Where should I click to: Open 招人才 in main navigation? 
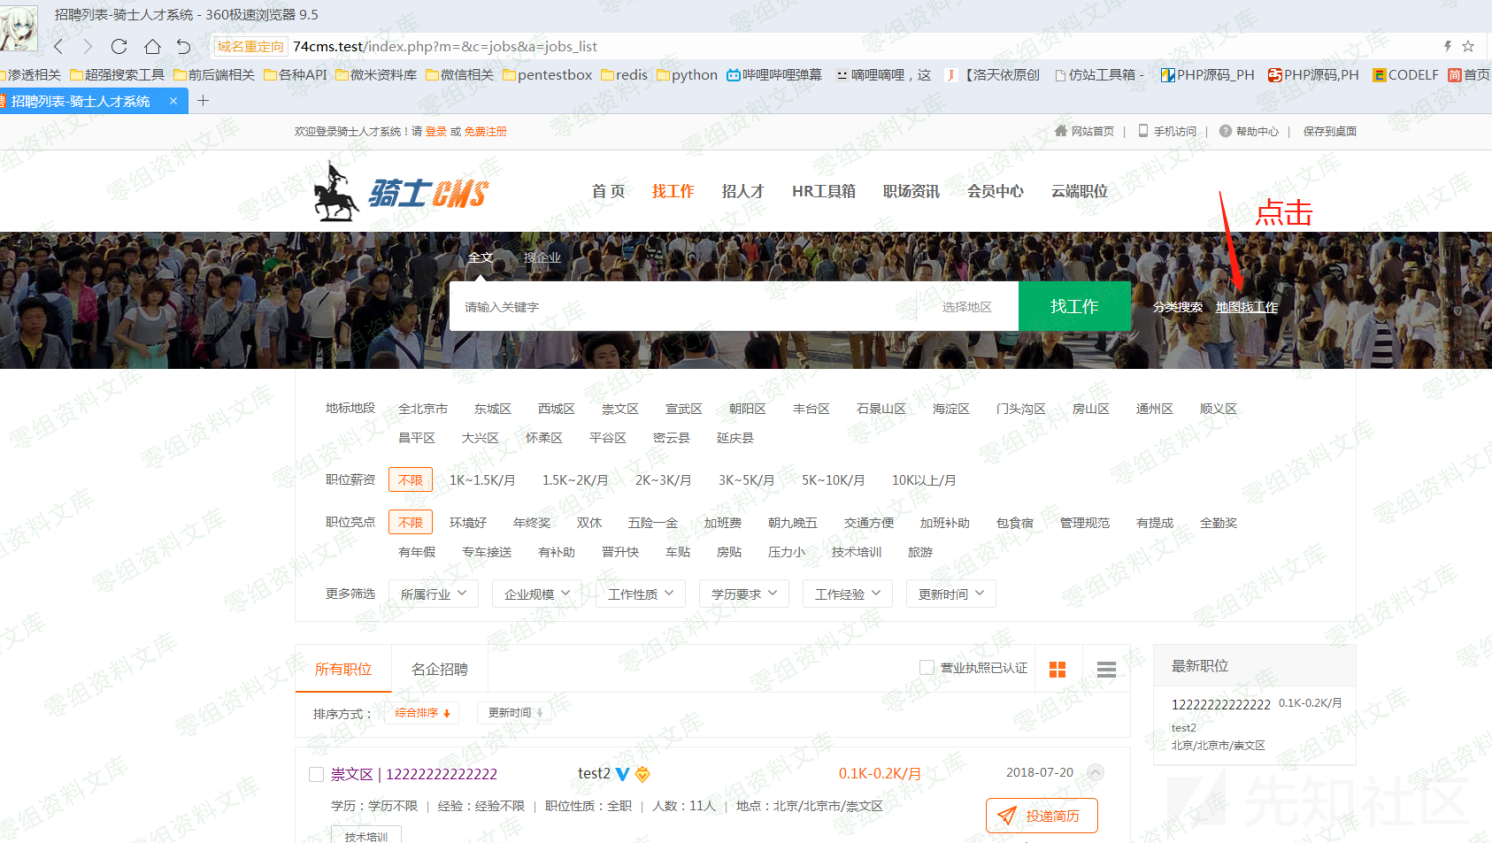tap(743, 191)
